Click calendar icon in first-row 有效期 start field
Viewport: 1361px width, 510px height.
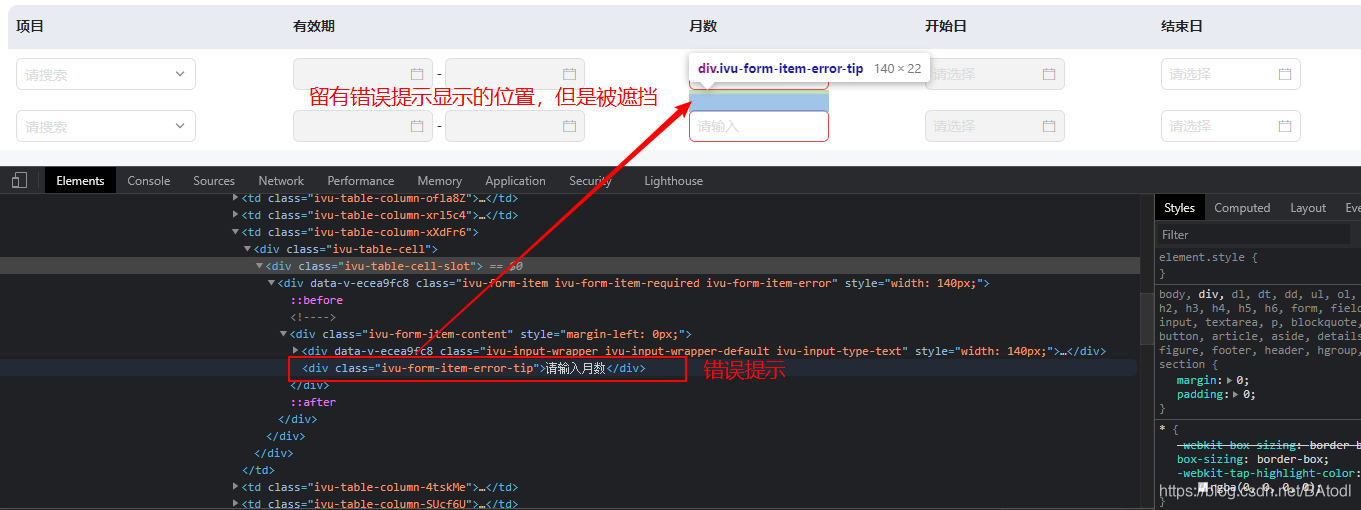click(x=417, y=74)
